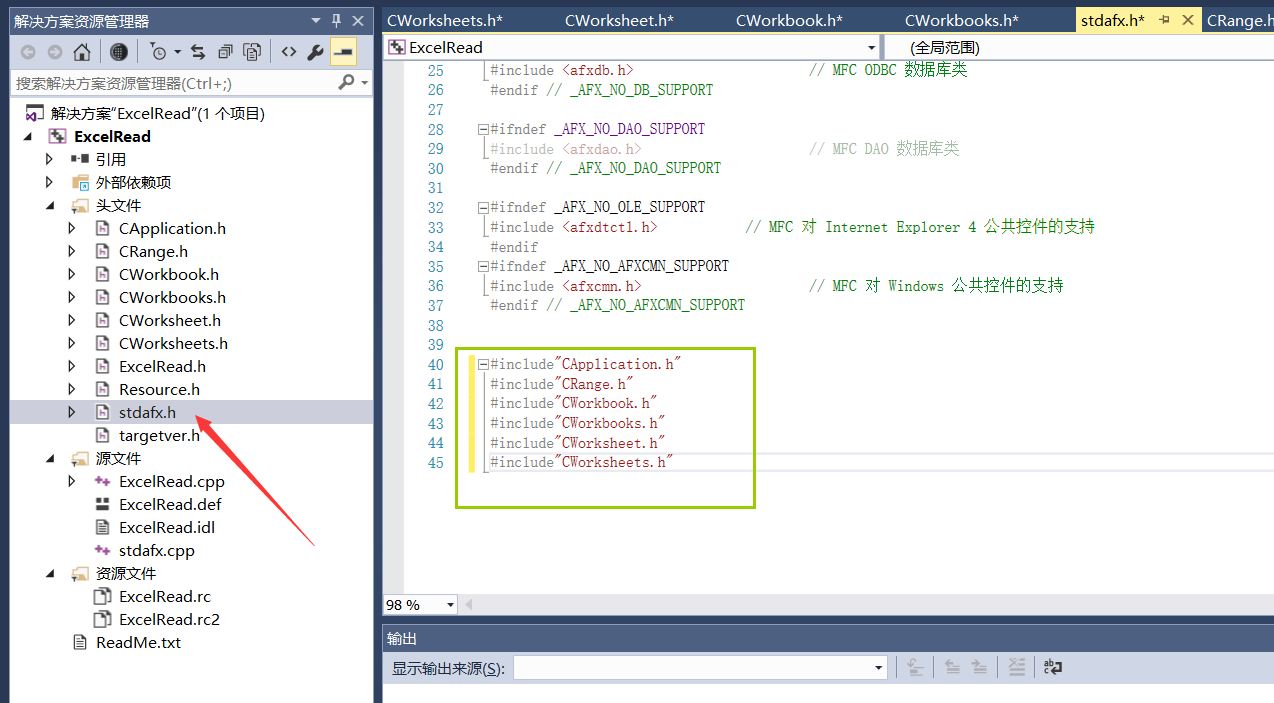
Task: Switch to CRange.h tab
Action: click(1238, 20)
